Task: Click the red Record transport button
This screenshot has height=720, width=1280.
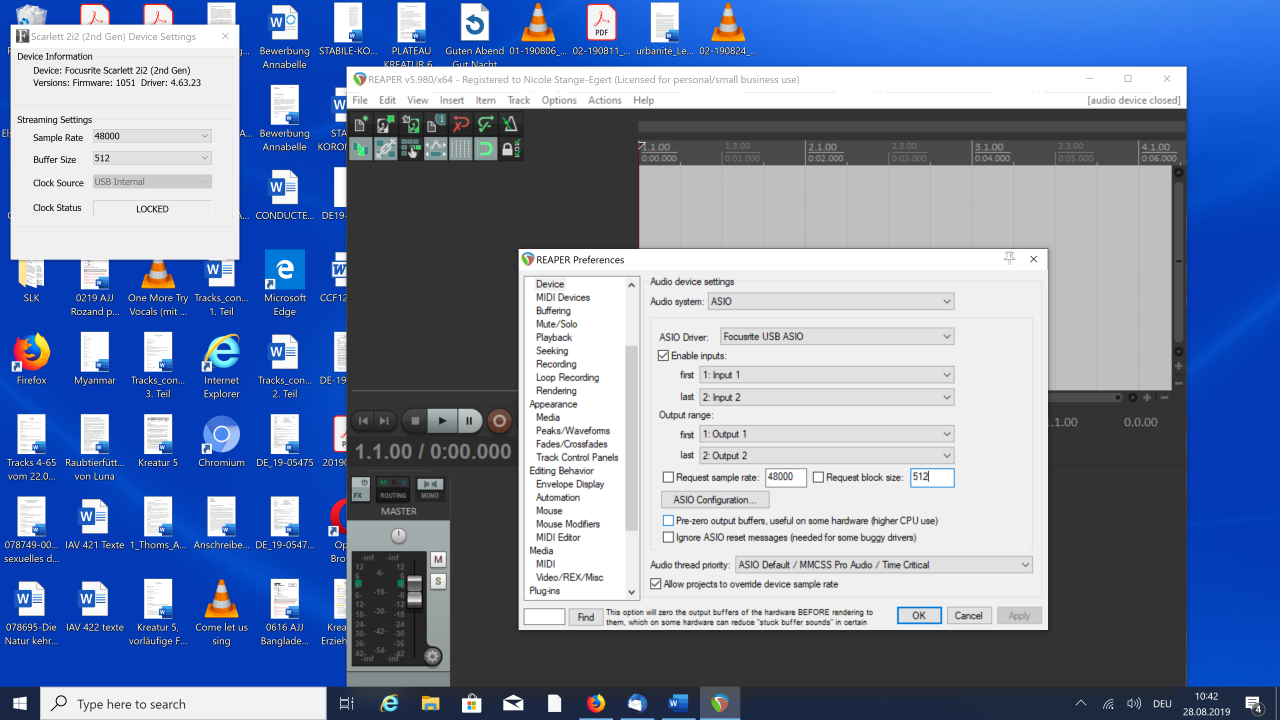Action: pos(499,421)
